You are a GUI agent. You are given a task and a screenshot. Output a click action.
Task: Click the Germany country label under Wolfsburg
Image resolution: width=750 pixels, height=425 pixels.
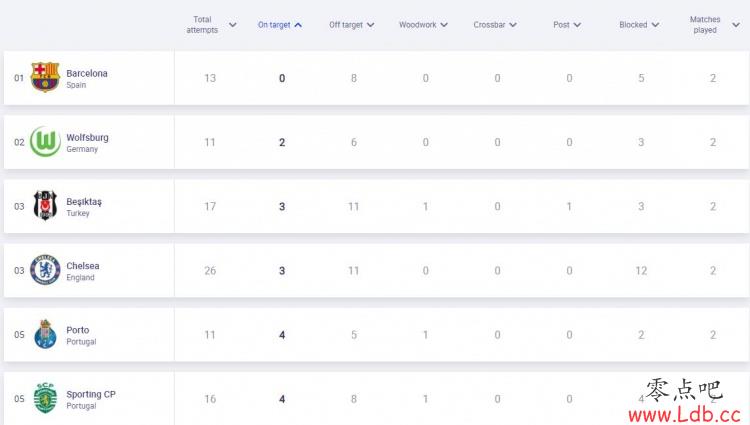pos(82,149)
